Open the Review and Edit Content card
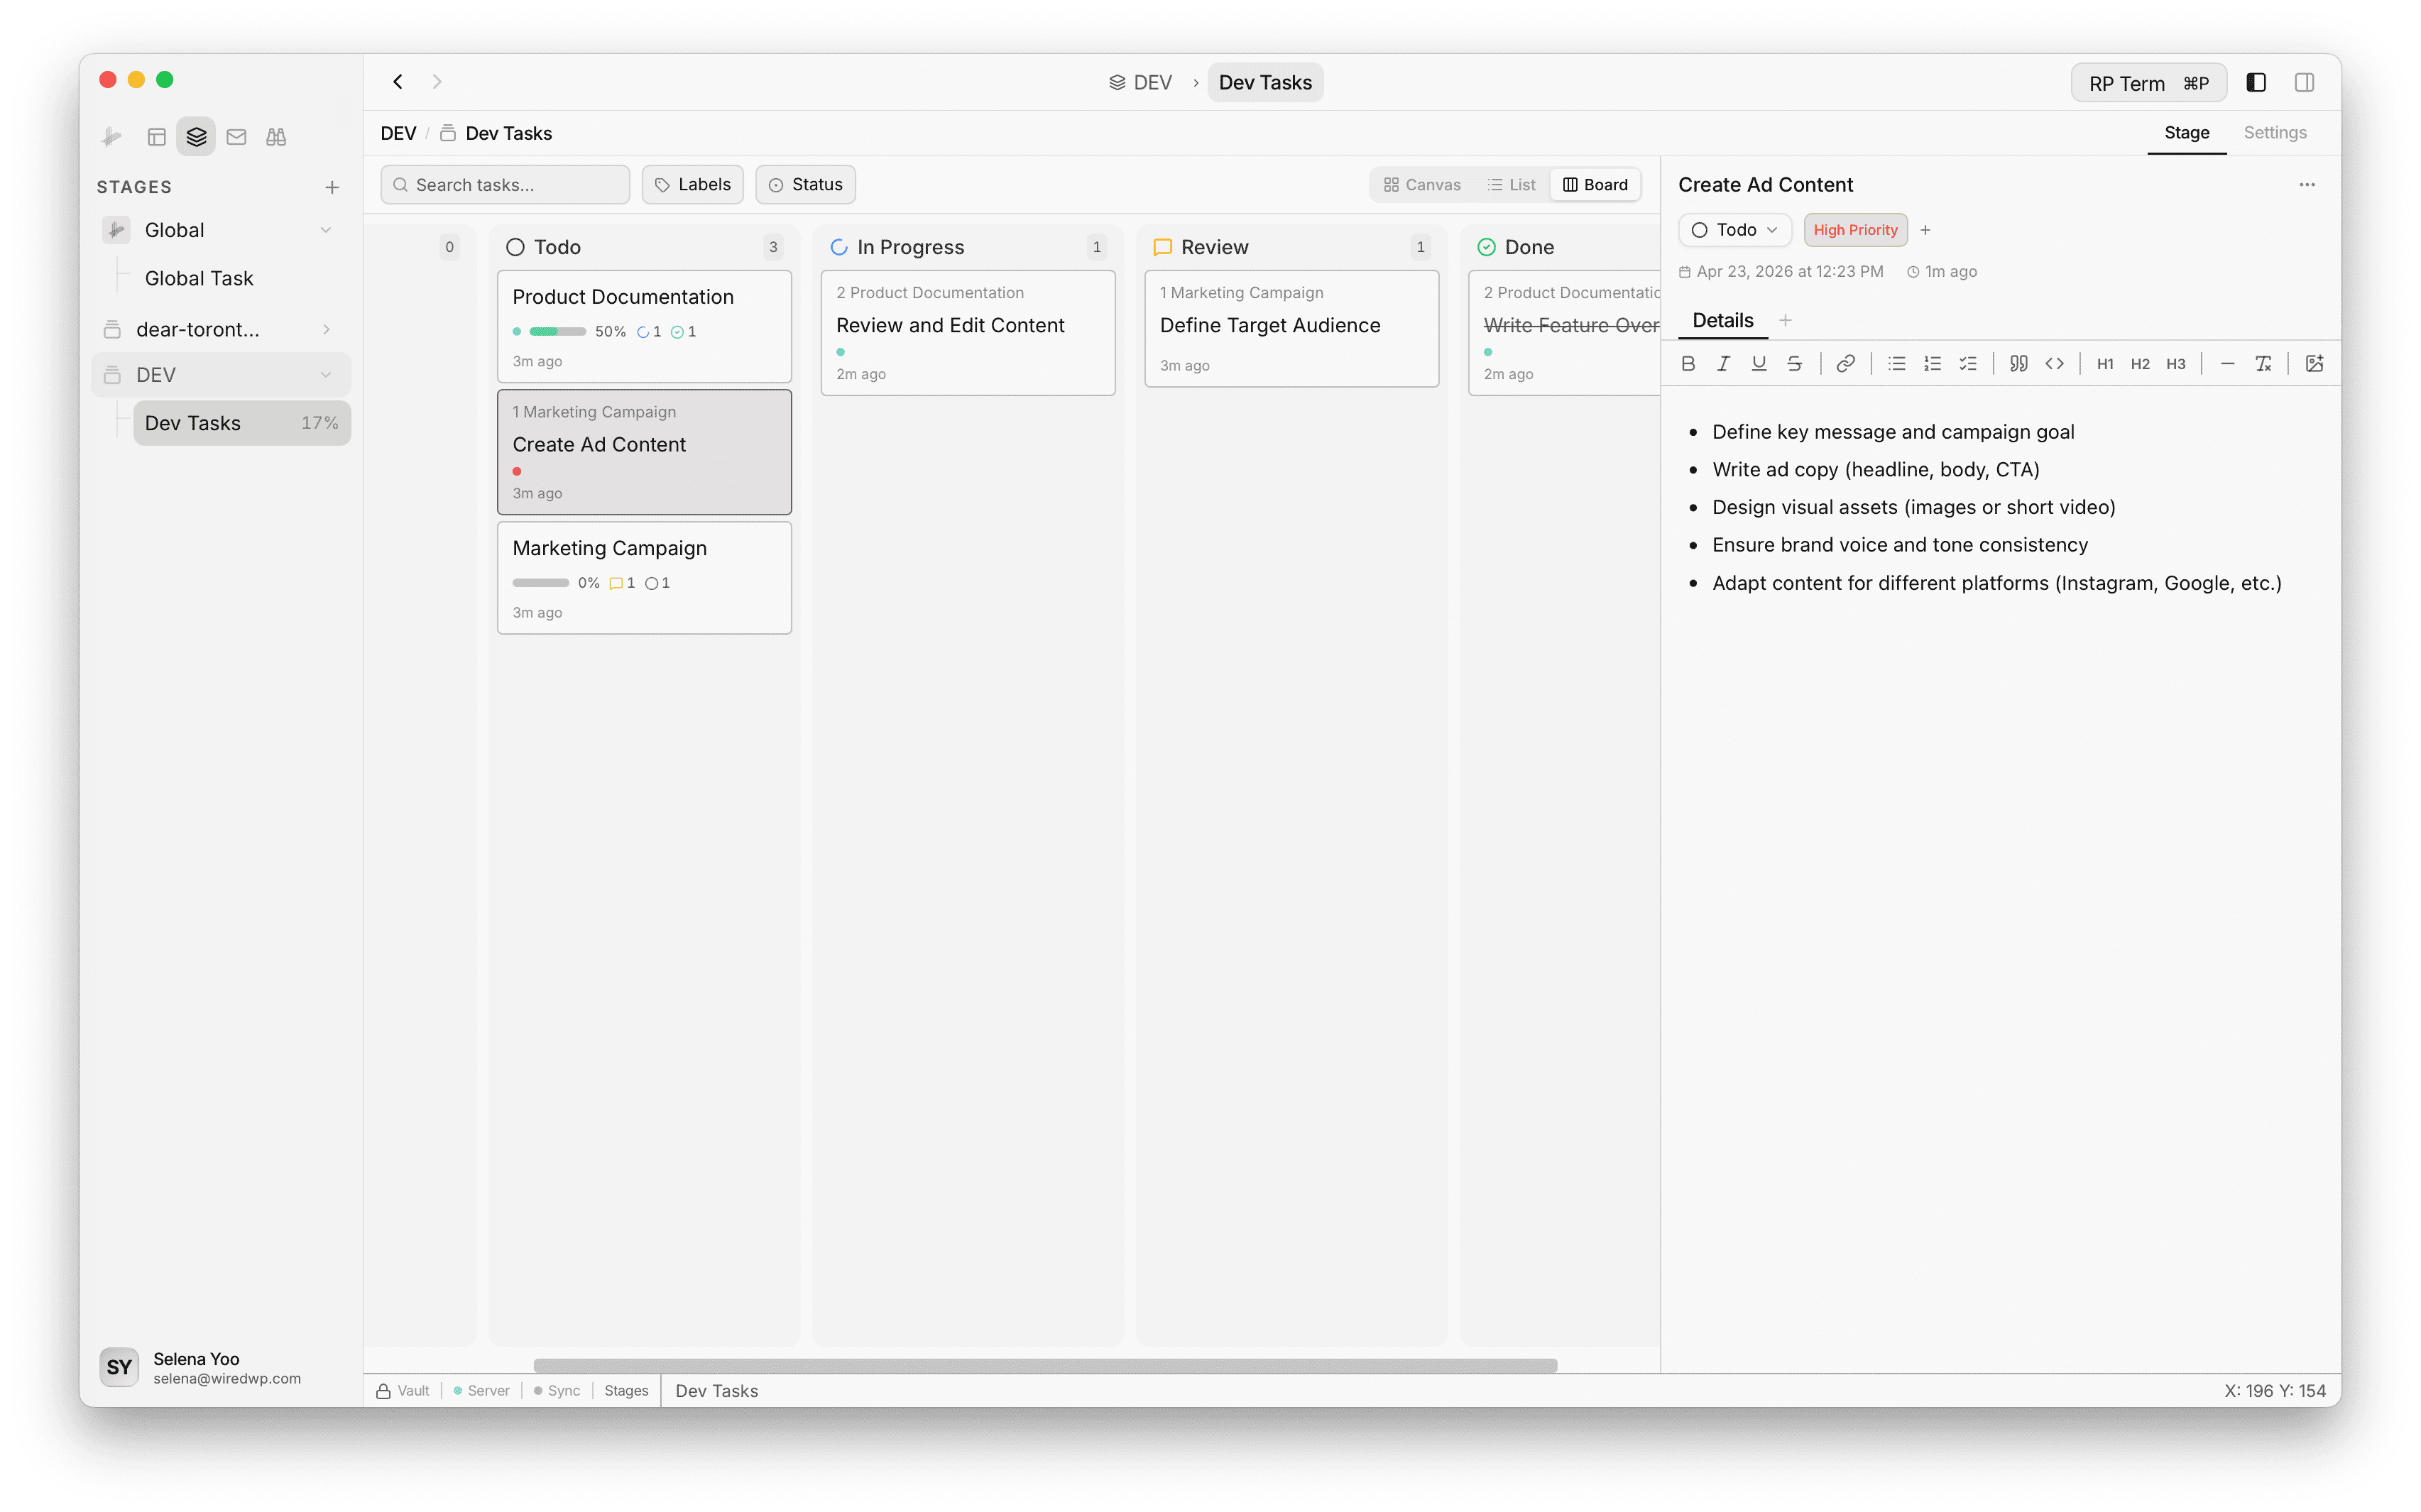The height and width of the screenshot is (1512, 2421). [967, 333]
